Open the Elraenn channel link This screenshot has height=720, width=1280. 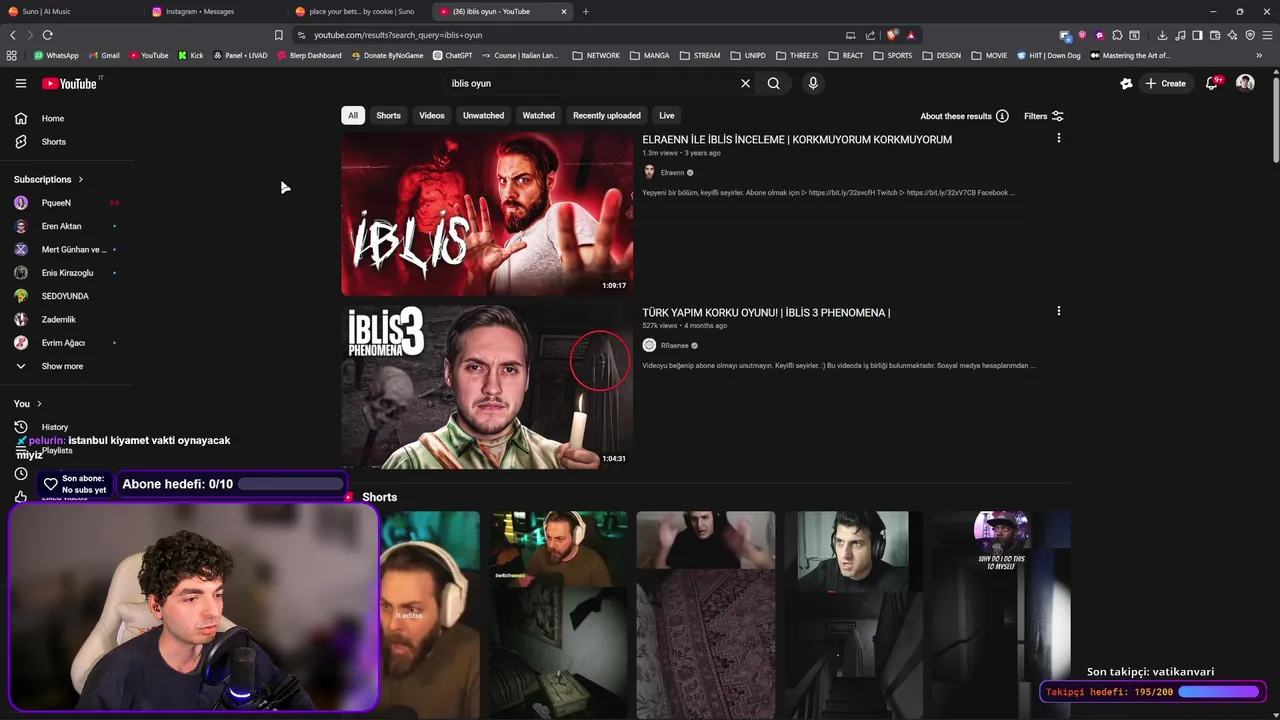pyautogui.click(x=672, y=172)
